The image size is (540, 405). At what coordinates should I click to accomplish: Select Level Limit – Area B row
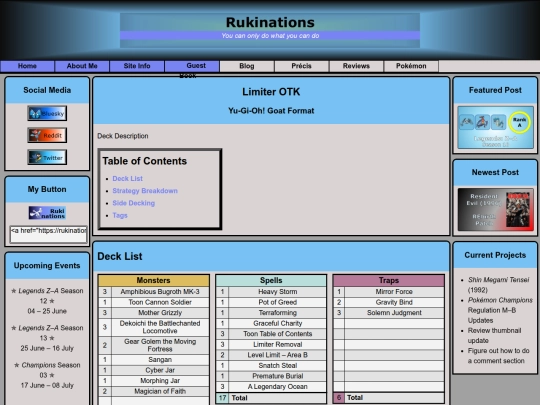point(271,355)
